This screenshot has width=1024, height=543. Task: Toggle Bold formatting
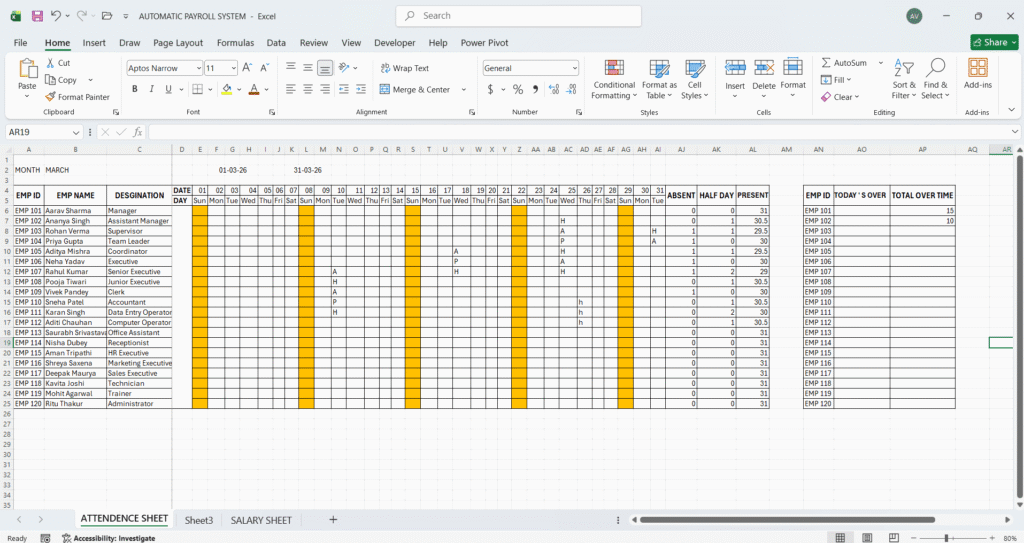(x=135, y=90)
